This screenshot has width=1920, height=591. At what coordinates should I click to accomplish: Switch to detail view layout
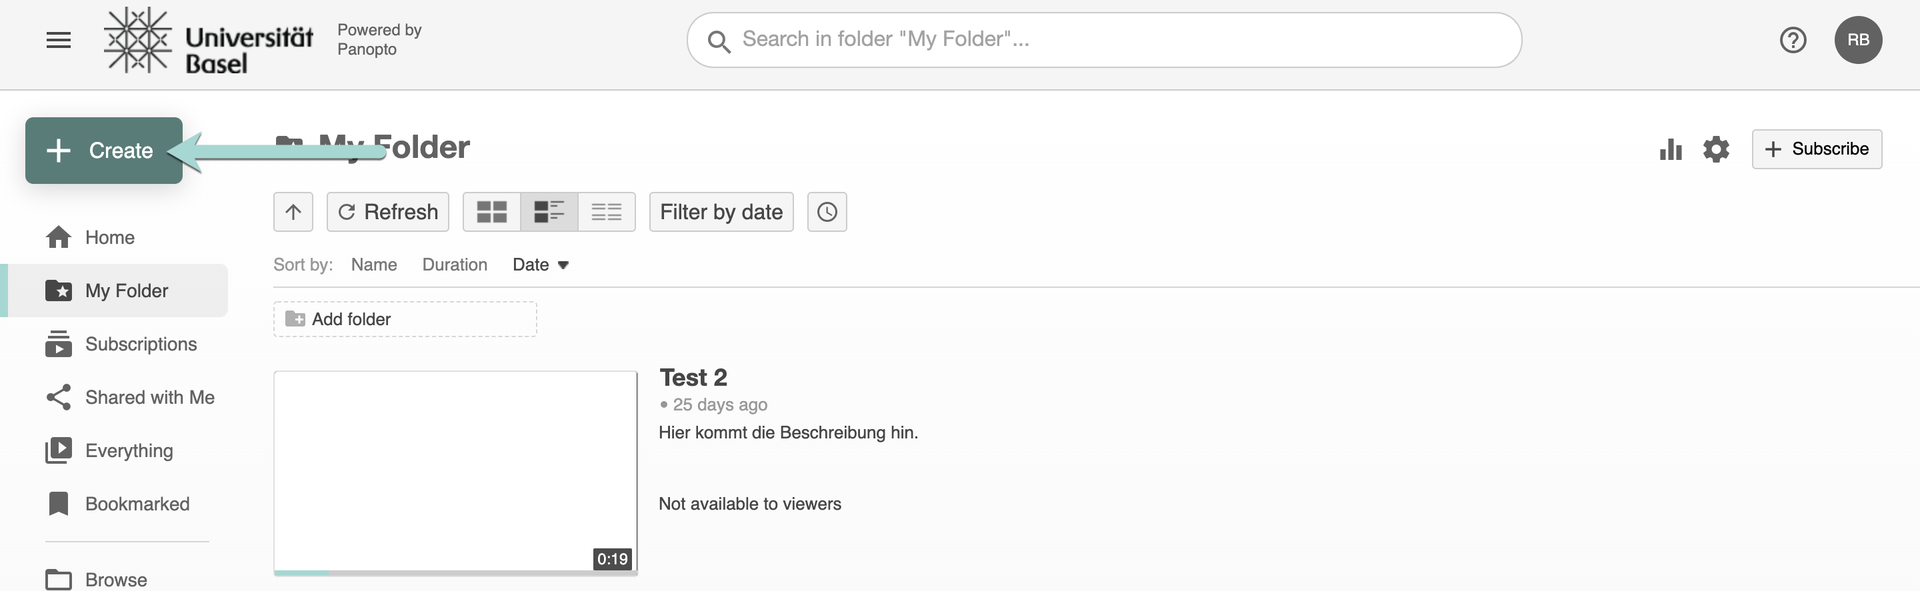(x=549, y=212)
